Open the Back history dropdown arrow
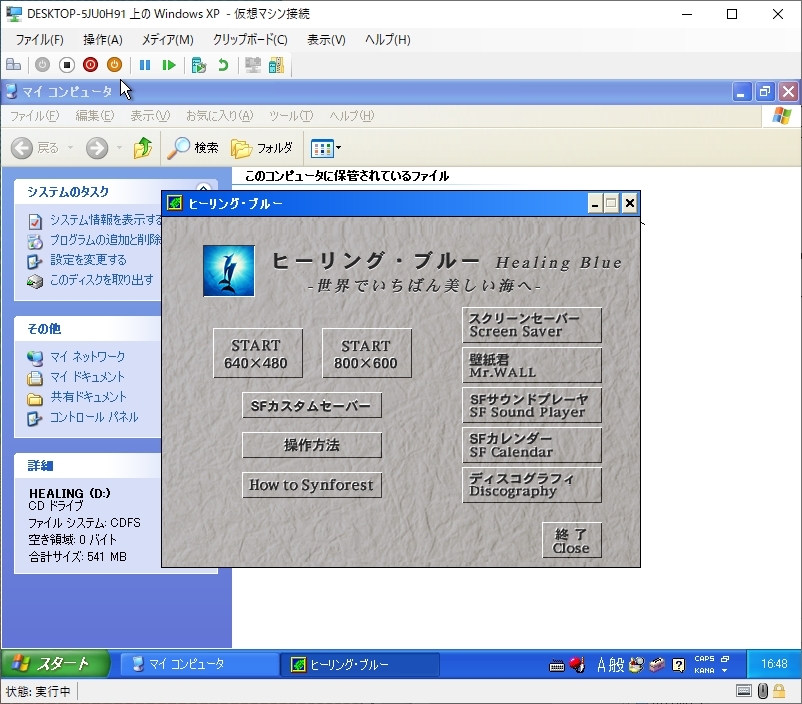802x704 pixels. pyautogui.click(x=70, y=148)
